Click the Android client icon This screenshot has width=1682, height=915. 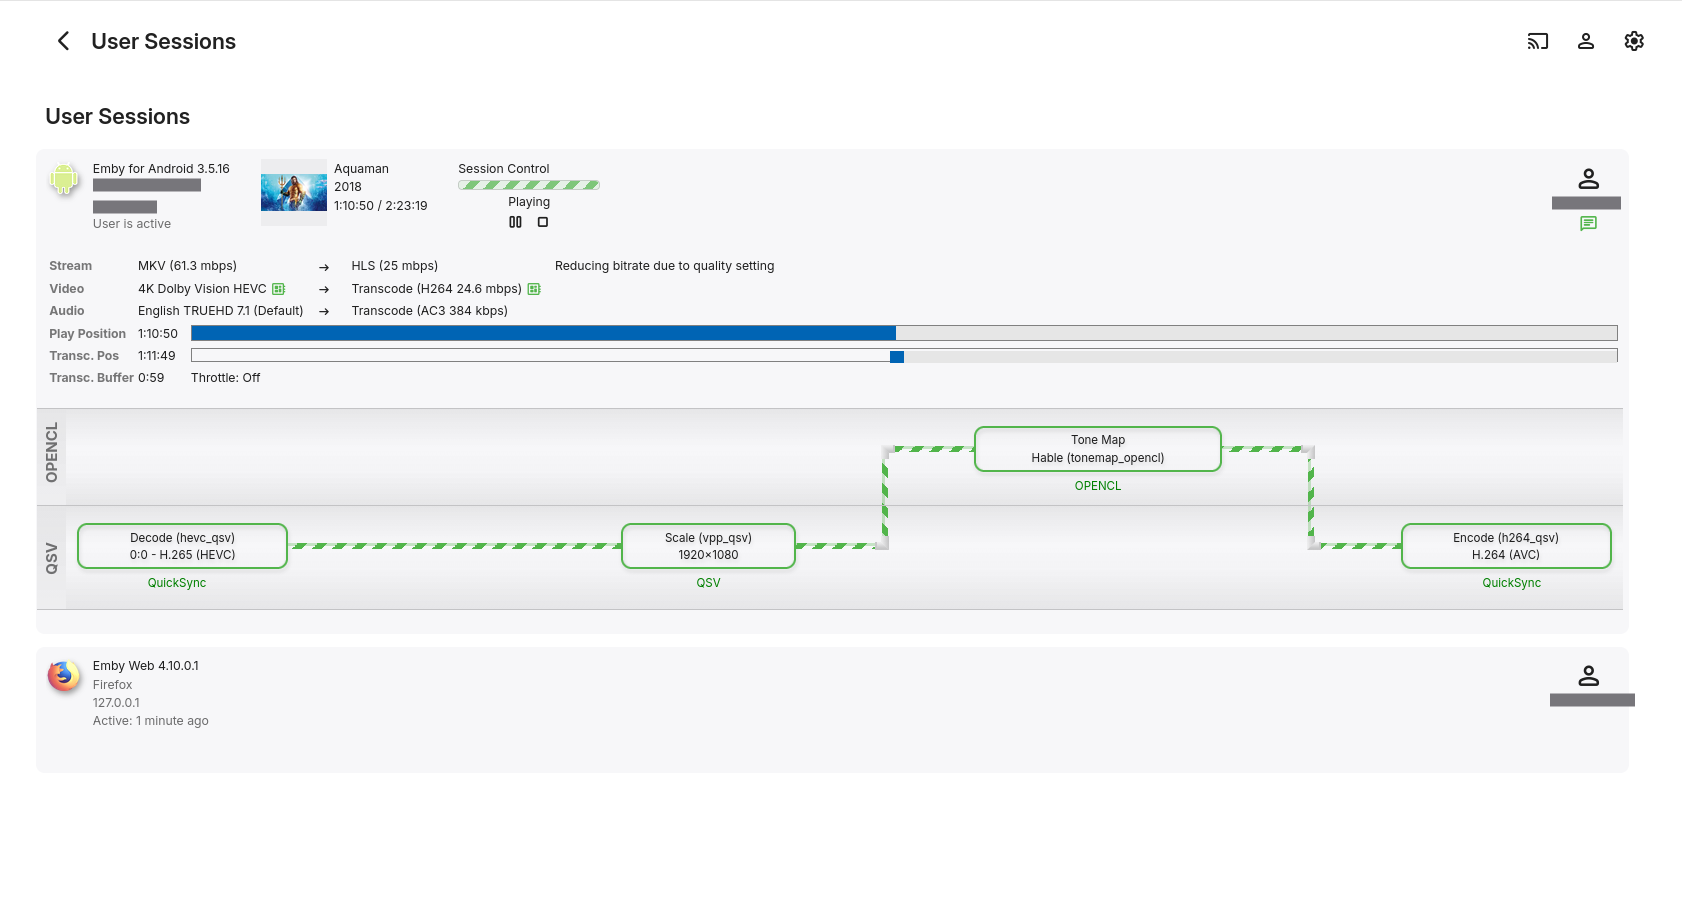64,179
